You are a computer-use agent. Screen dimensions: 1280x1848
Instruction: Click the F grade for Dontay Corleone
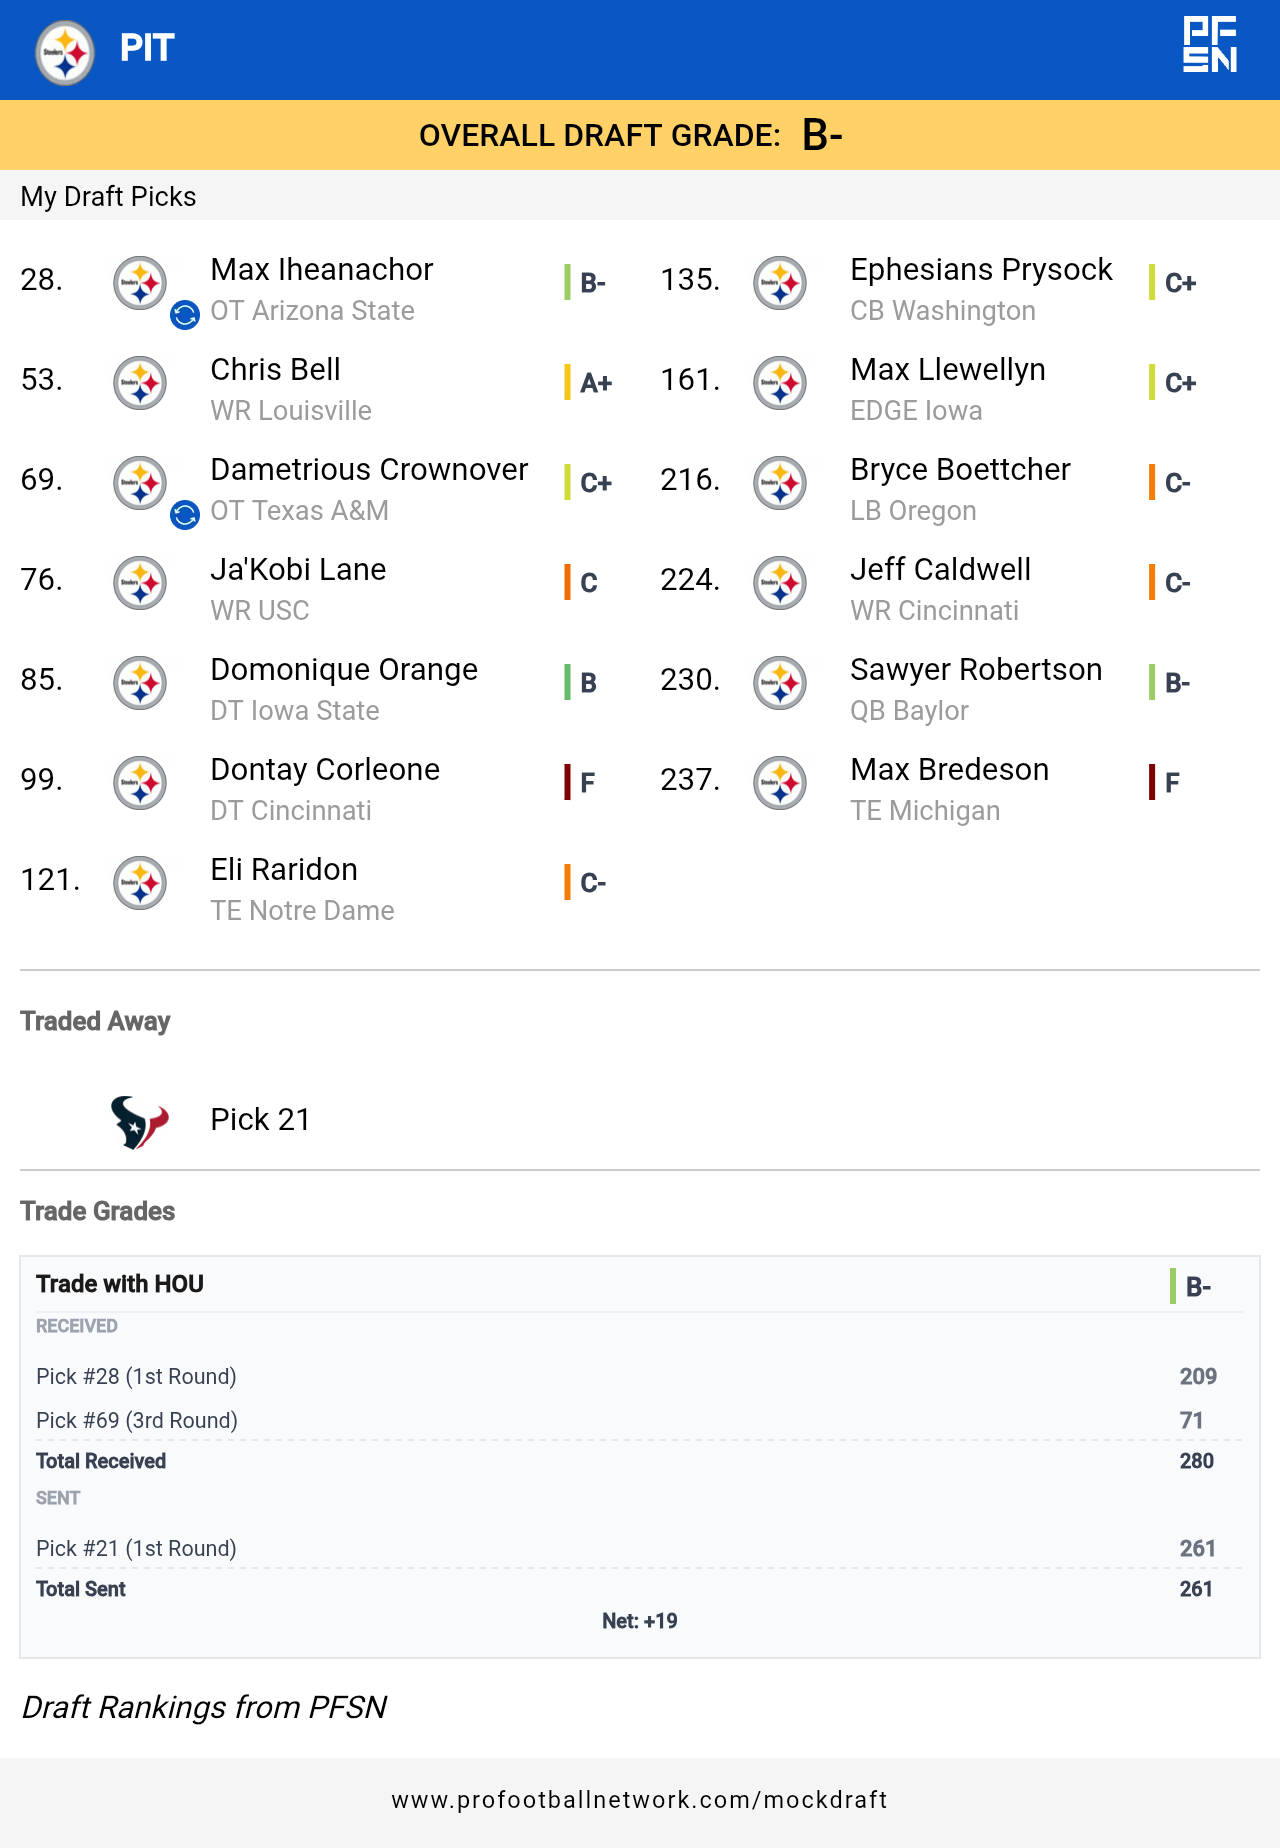tap(587, 783)
